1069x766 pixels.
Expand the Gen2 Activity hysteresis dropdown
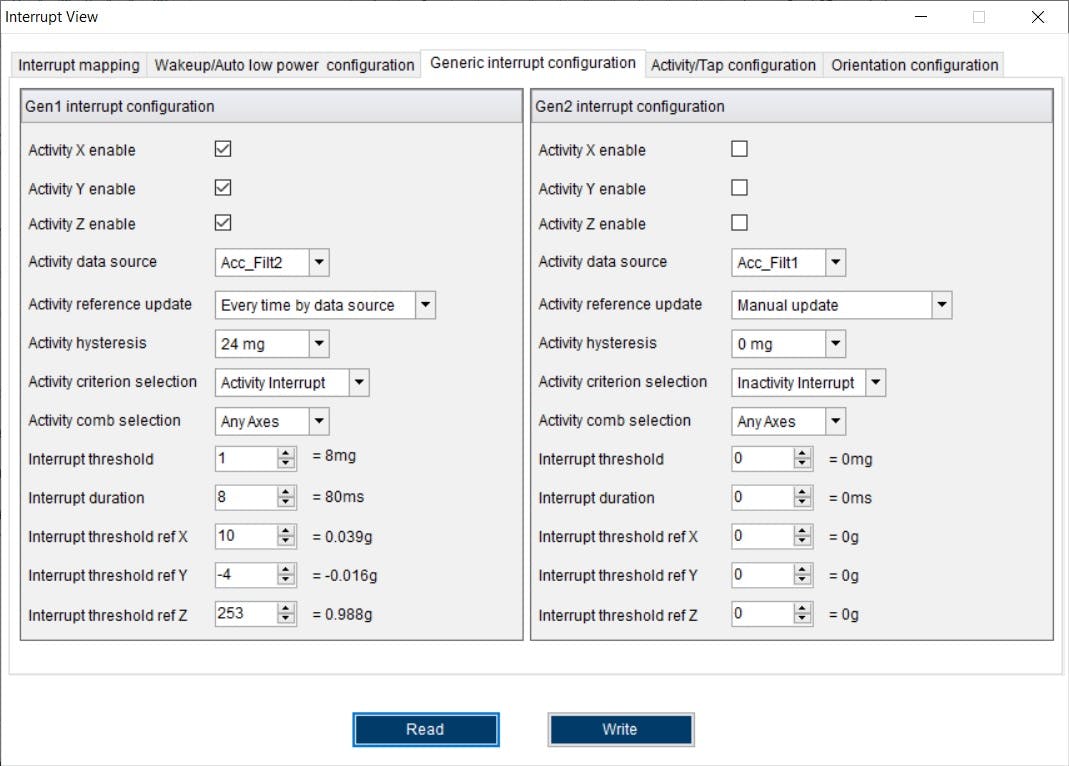tap(833, 343)
